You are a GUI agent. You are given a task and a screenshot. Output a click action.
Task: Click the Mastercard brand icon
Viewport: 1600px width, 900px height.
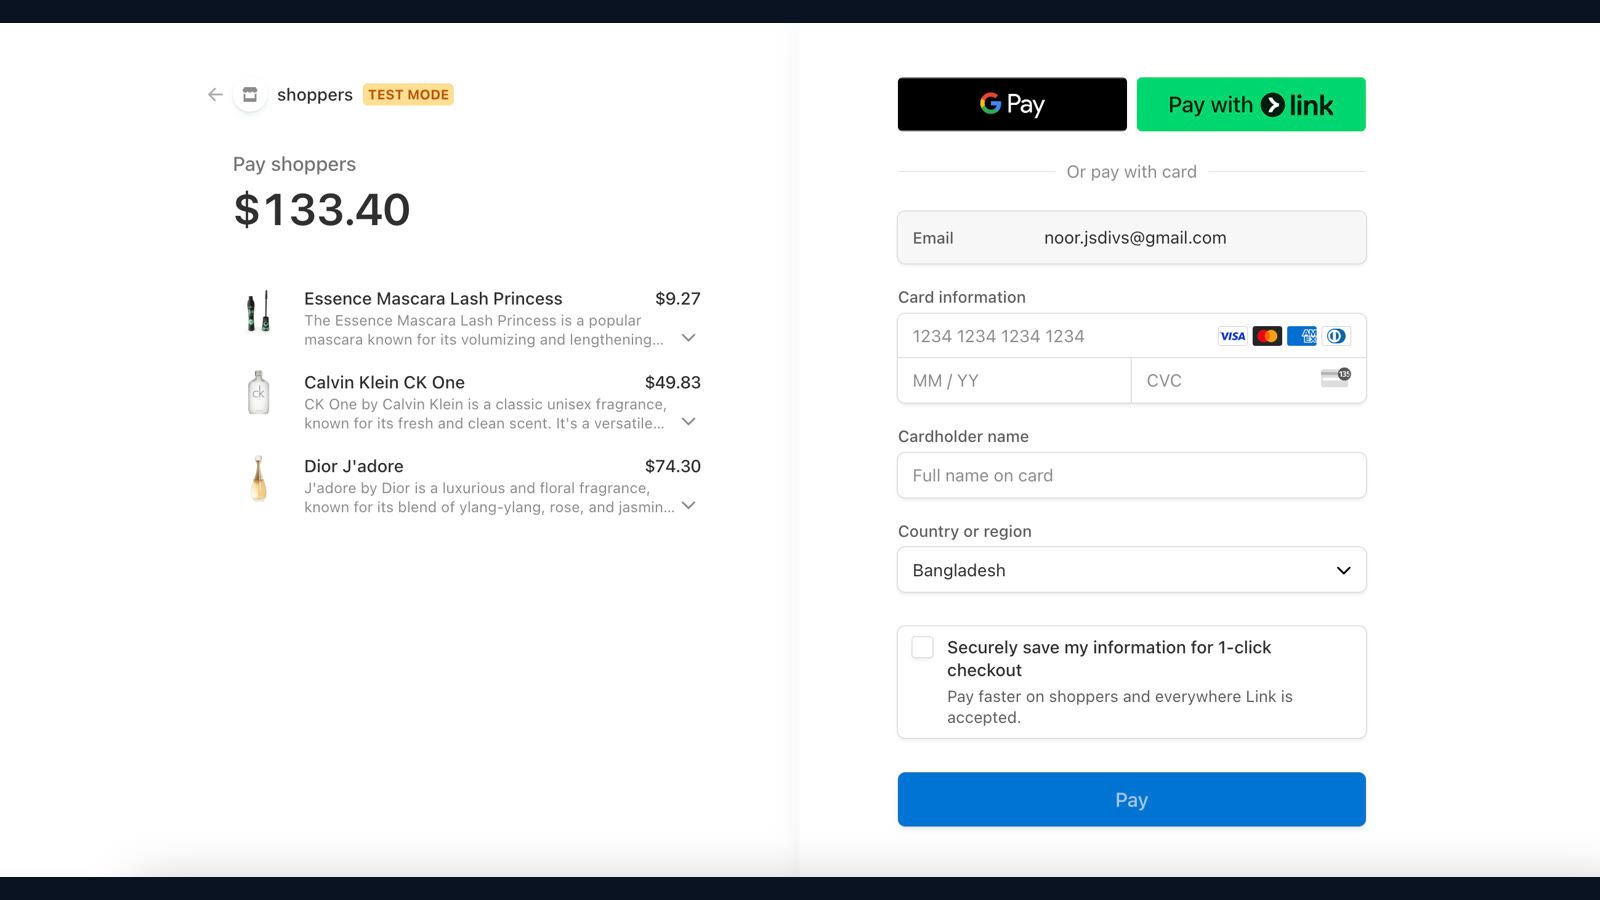click(1267, 336)
